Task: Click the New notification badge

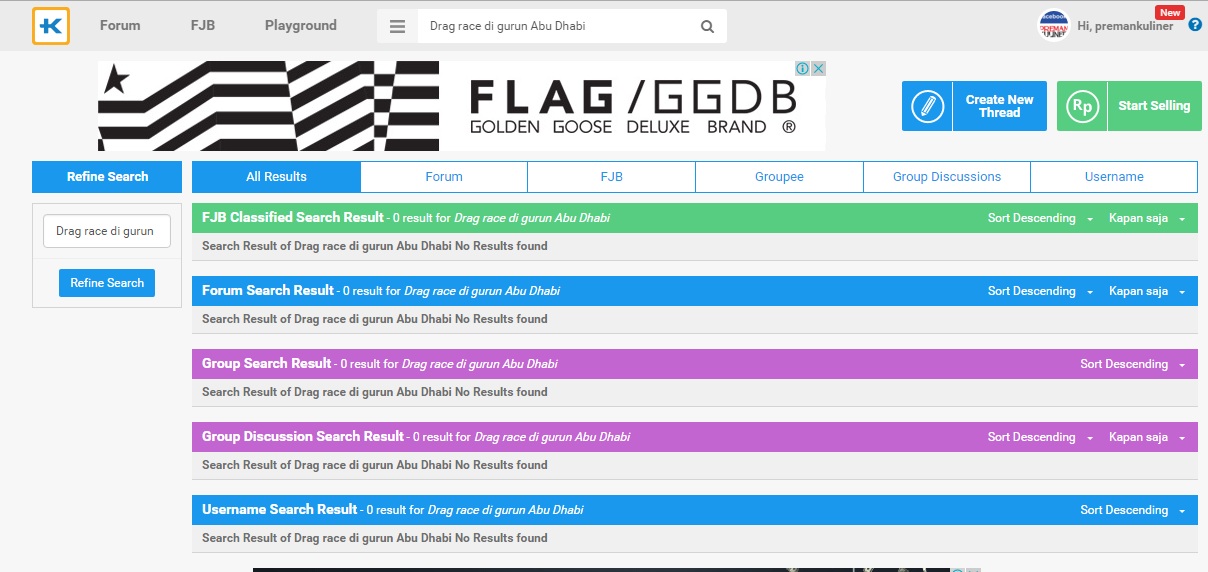Action: tap(1169, 12)
